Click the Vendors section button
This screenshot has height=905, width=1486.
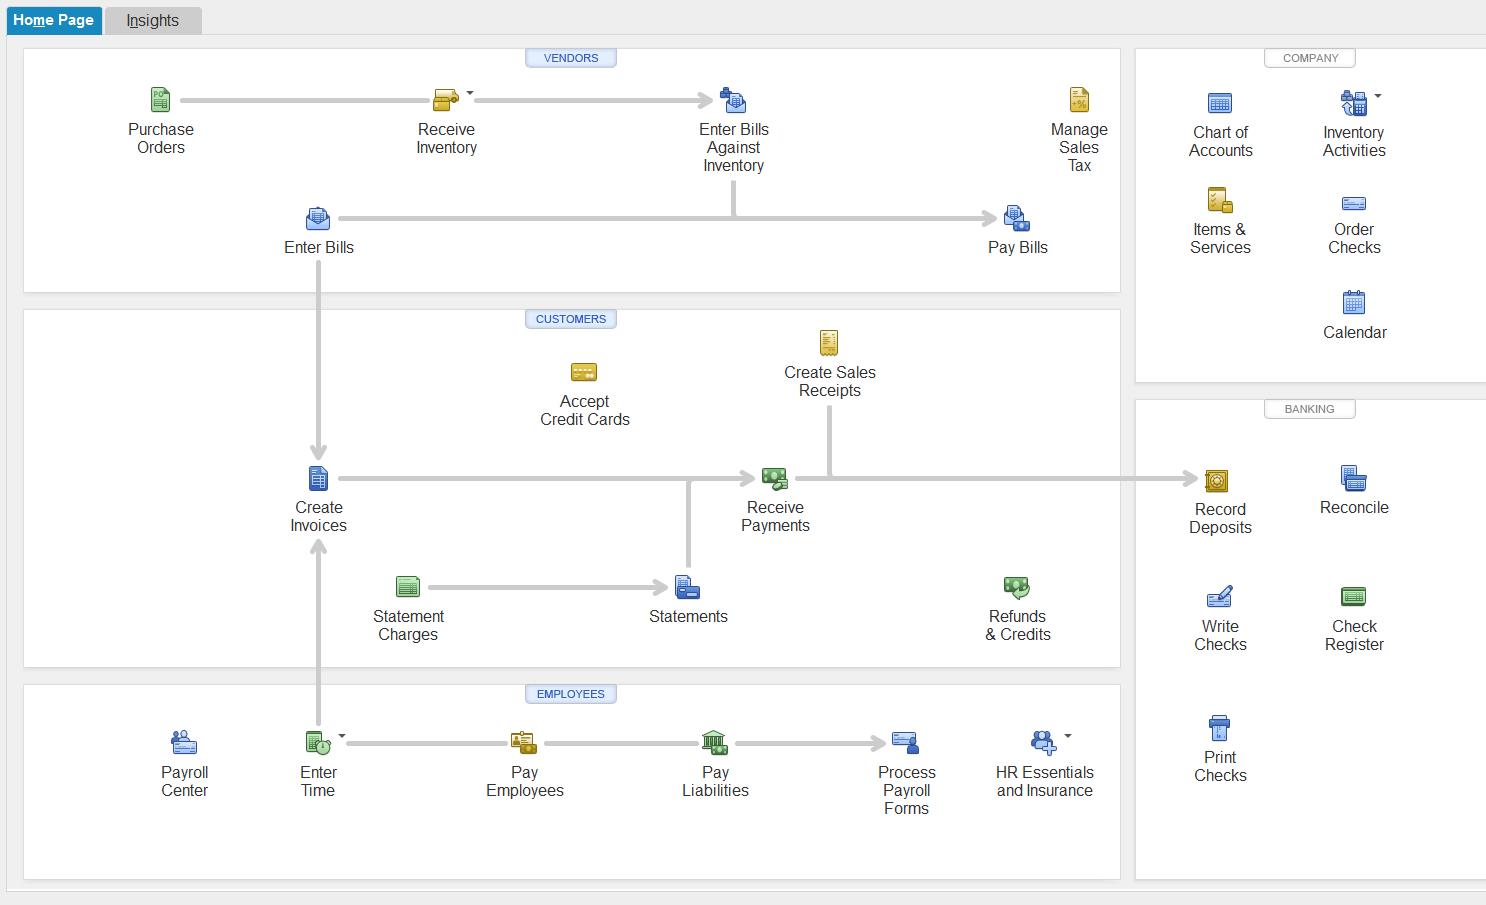[x=571, y=58]
